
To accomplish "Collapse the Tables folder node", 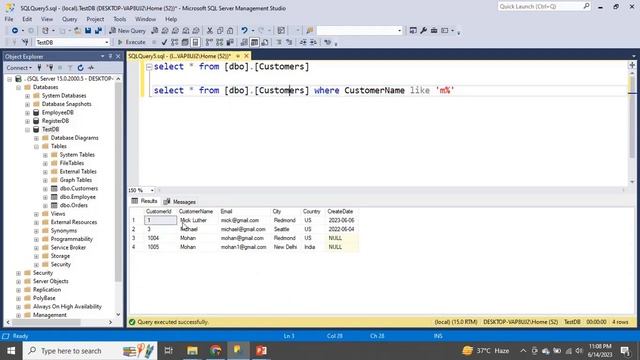I will point(36,147).
